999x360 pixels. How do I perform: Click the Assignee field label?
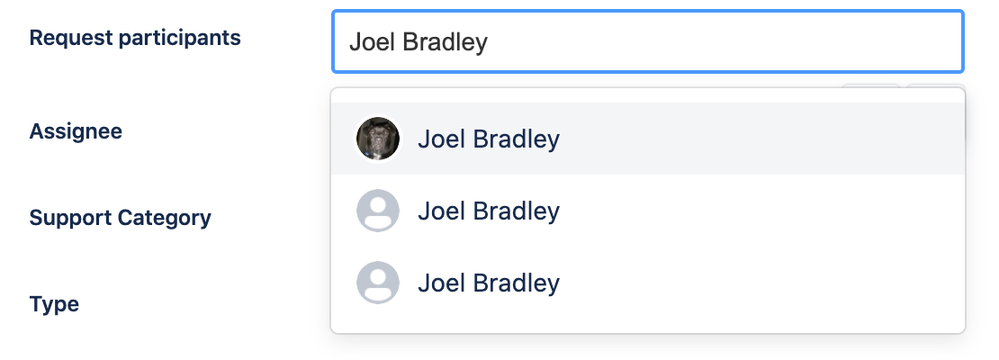(76, 131)
